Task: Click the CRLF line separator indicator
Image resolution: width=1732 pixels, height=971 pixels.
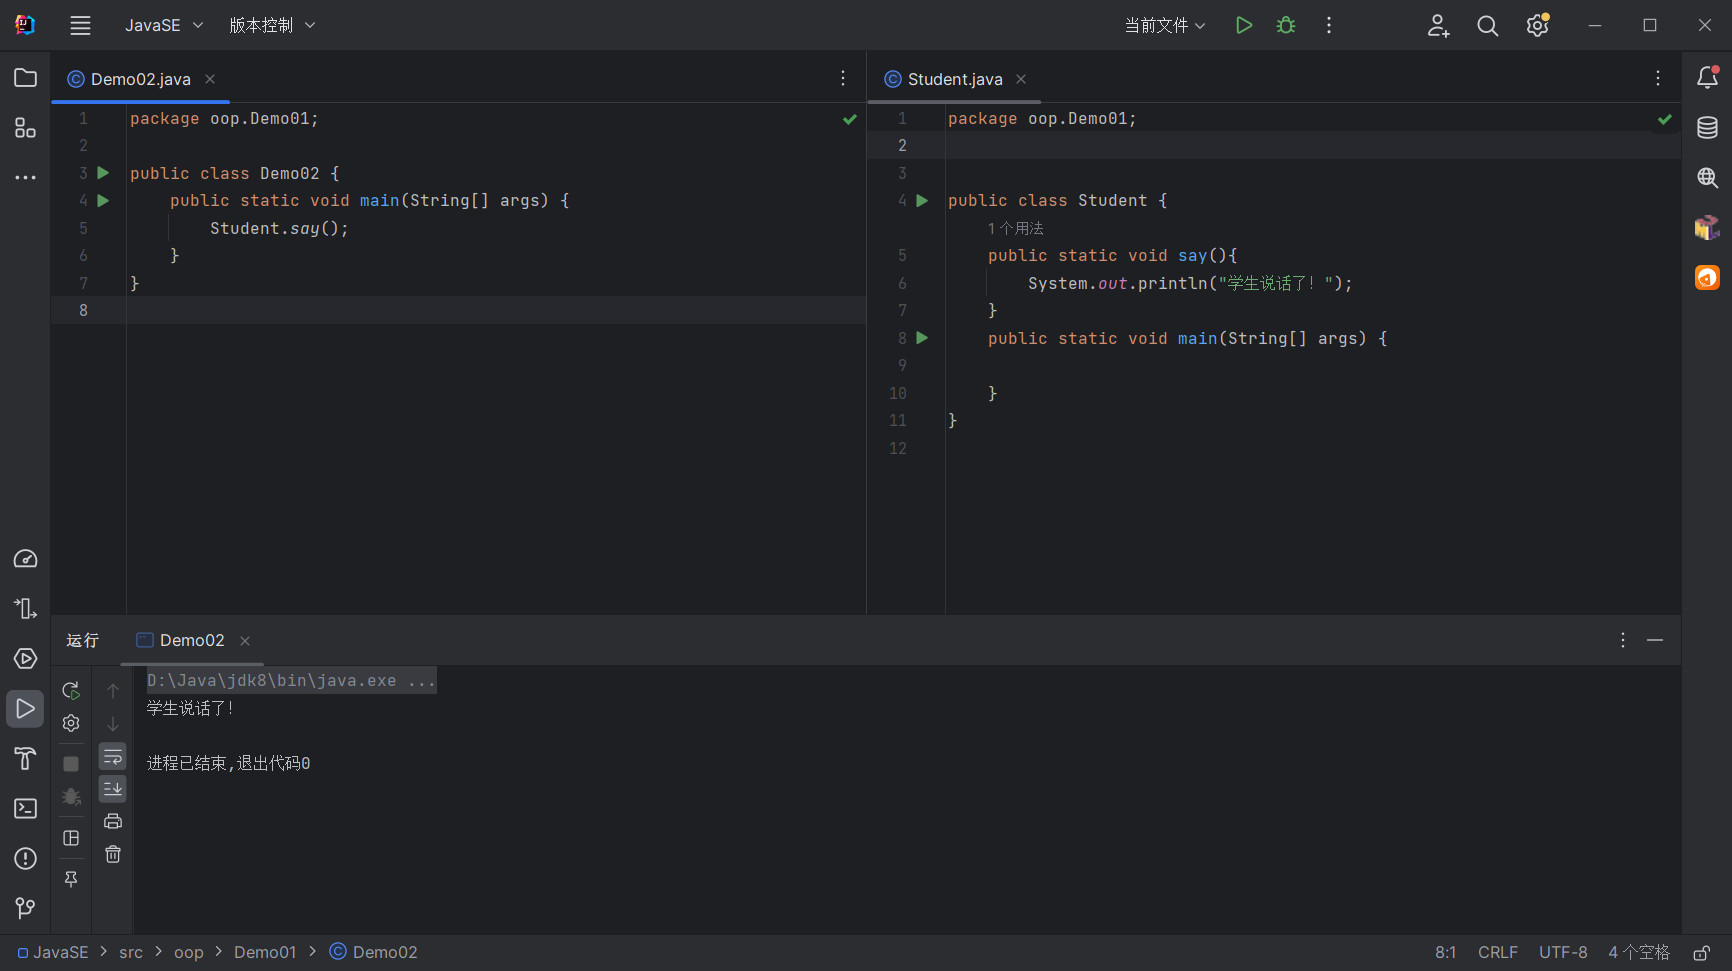Action: [x=1497, y=953]
